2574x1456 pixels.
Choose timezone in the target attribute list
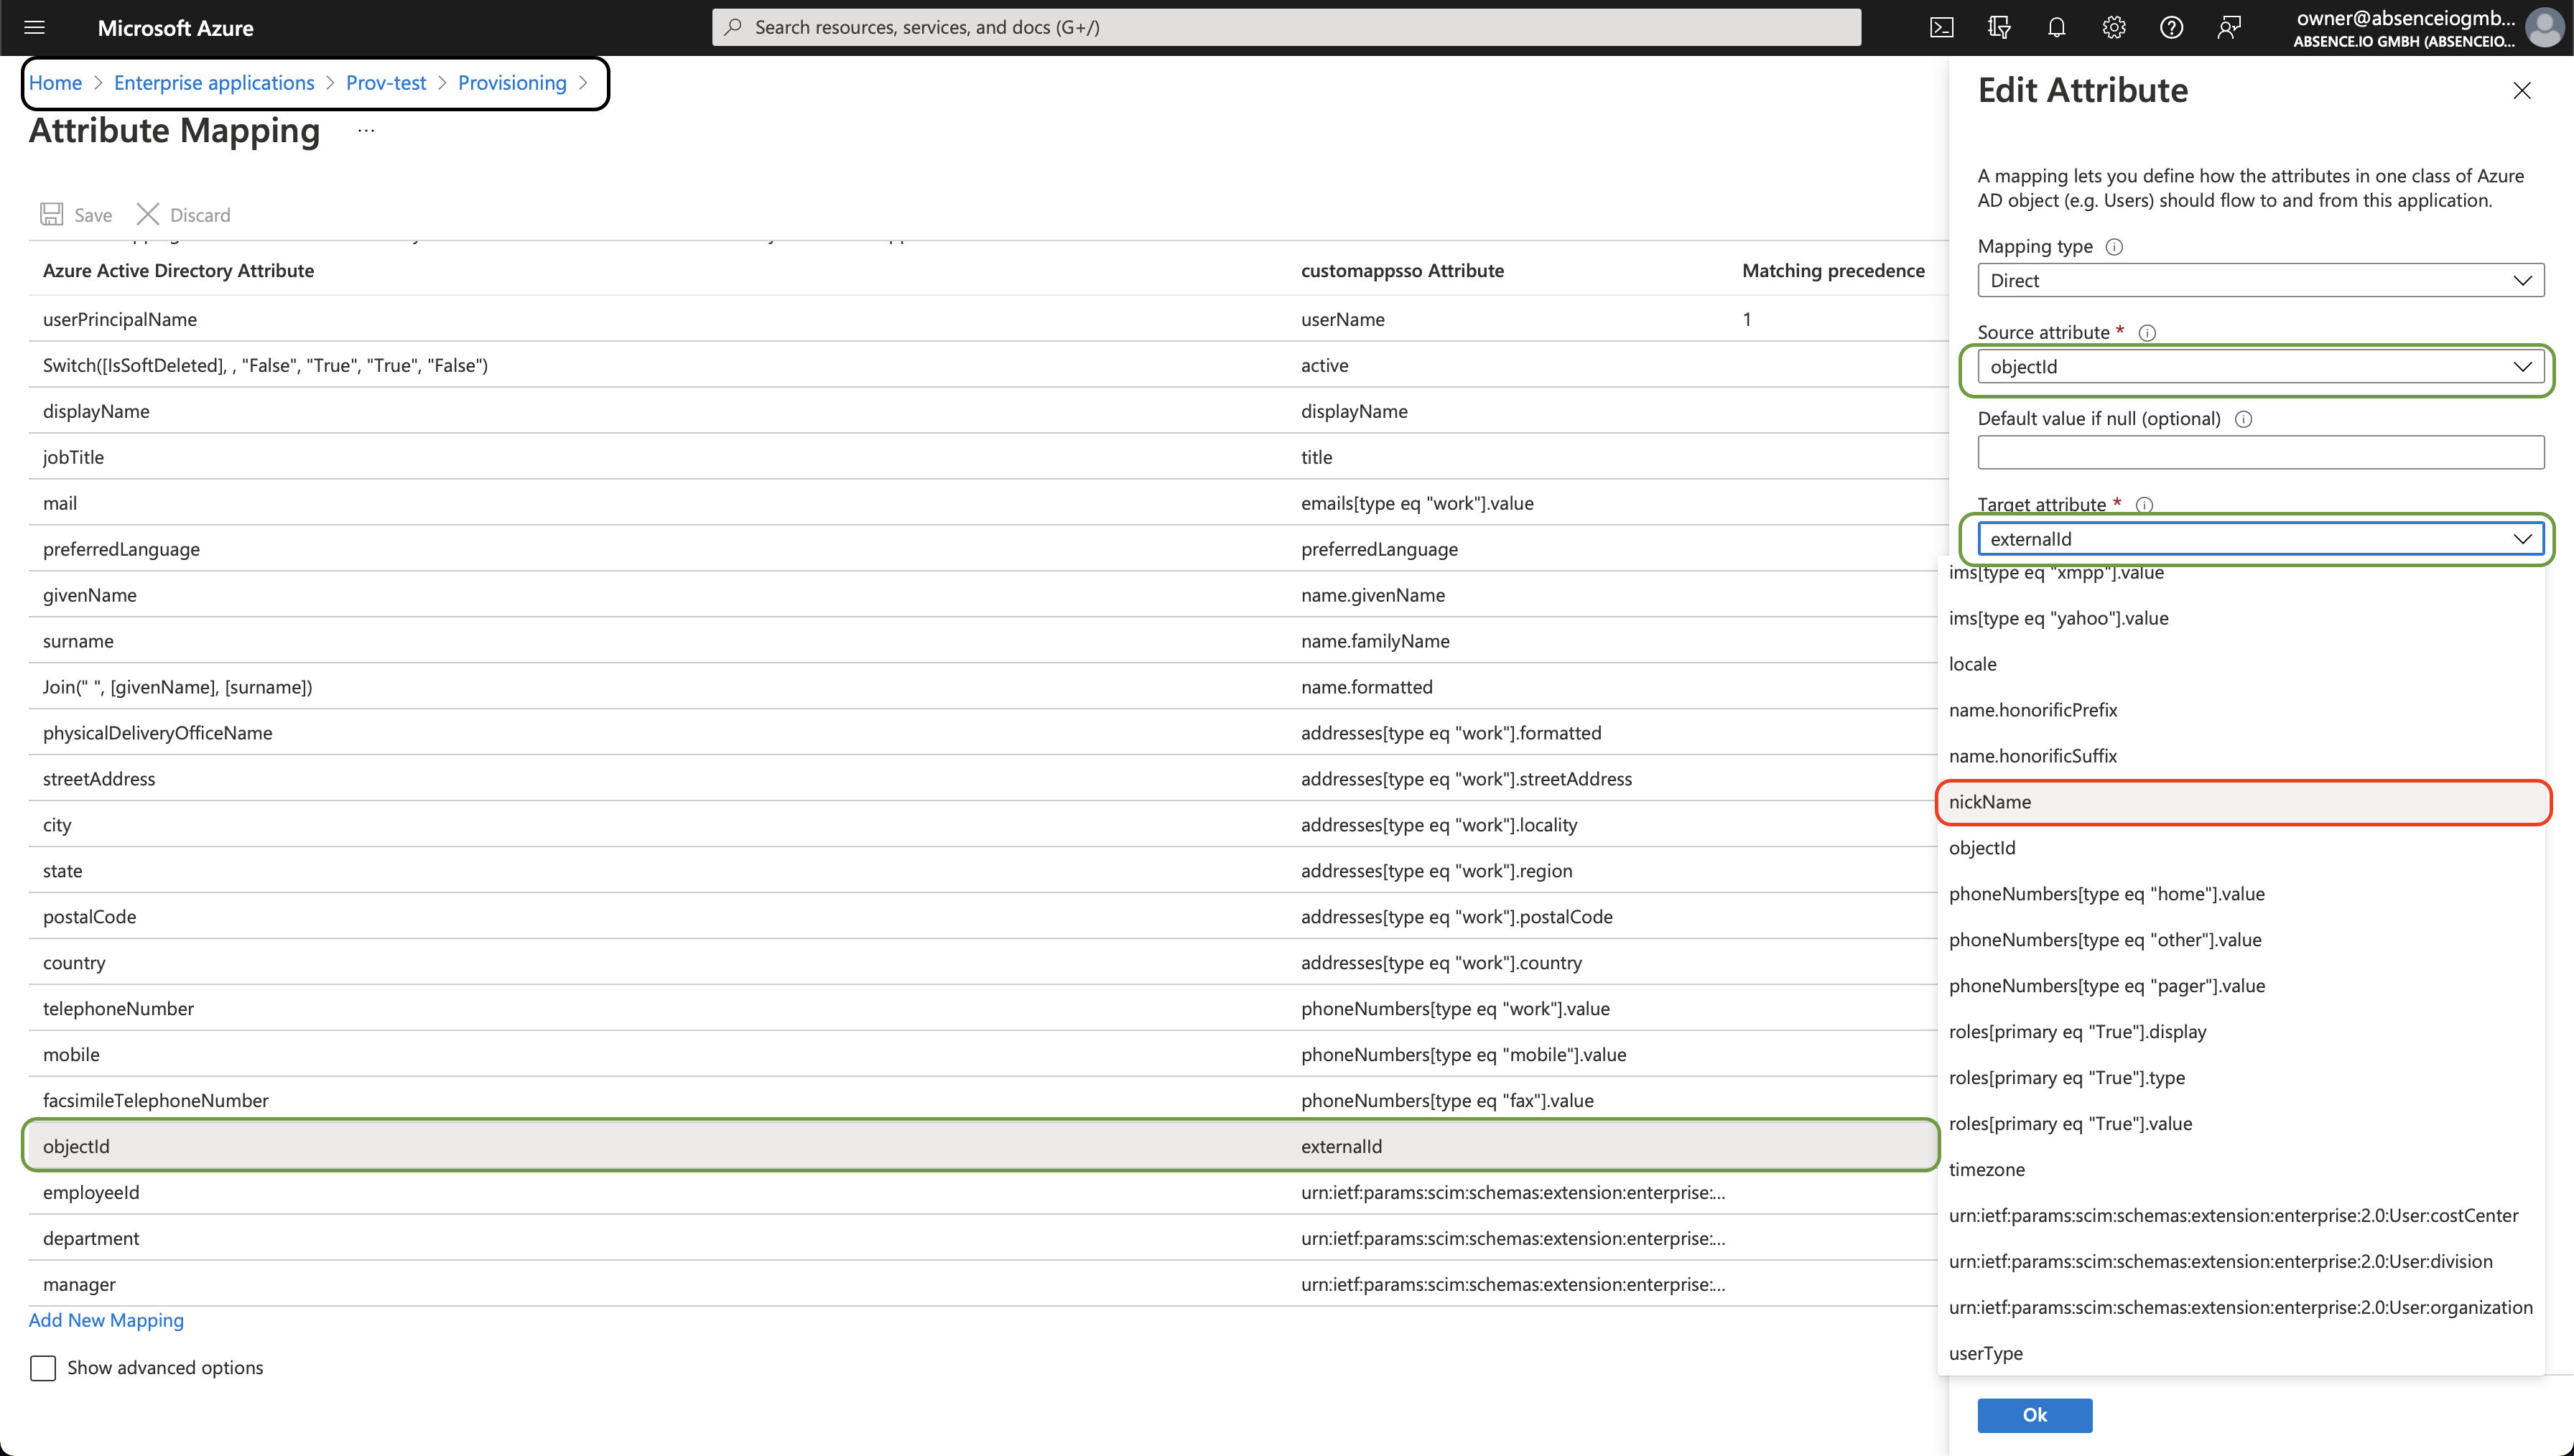[1986, 1169]
